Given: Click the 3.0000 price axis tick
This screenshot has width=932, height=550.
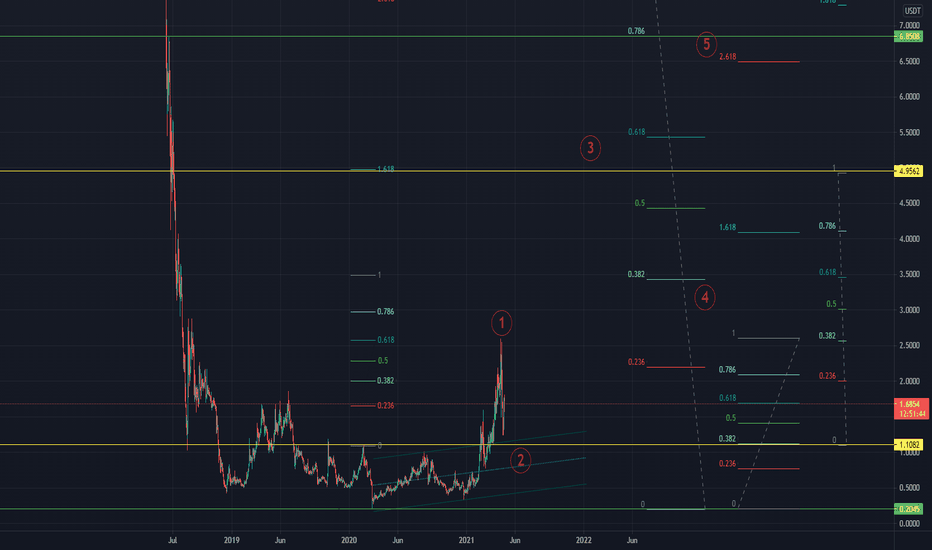Looking at the screenshot, I should (x=909, y=310).
